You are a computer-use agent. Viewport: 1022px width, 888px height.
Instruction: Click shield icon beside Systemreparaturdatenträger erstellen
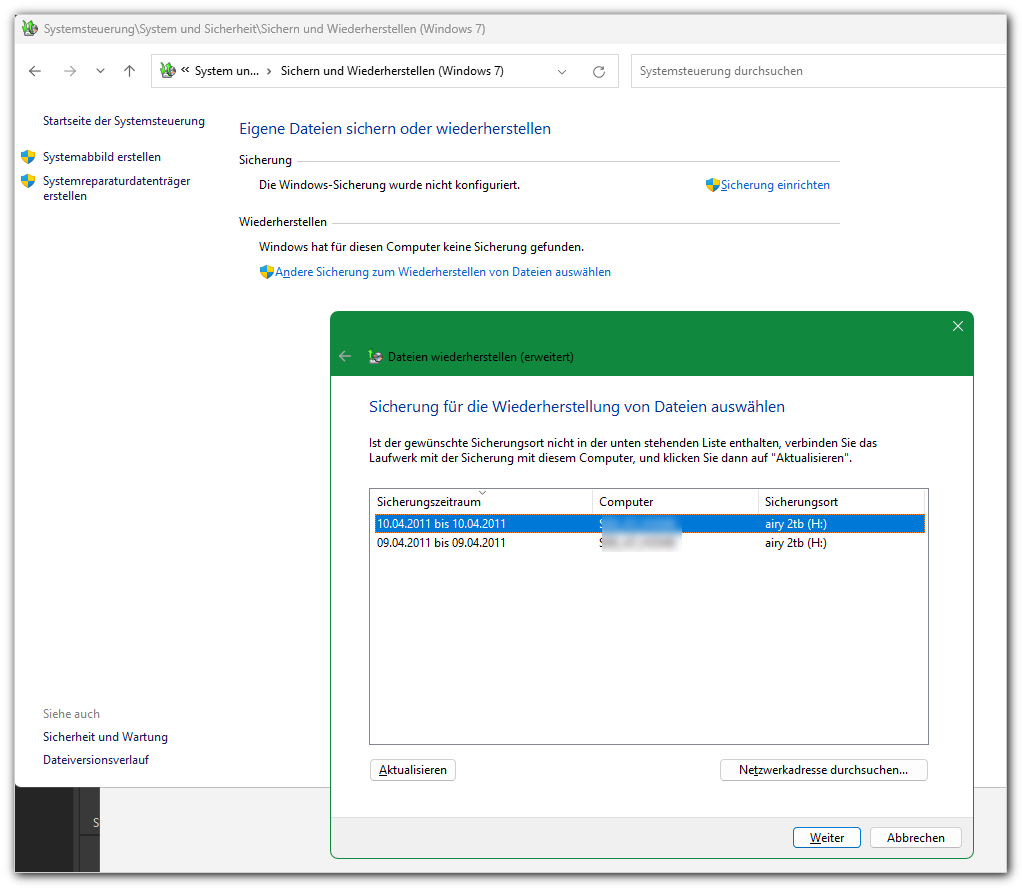[x=28, y=181]
